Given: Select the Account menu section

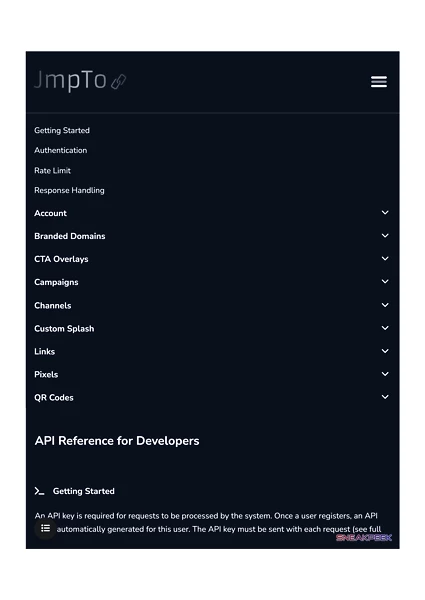Looking at the screenshot, I should [212, 213].
